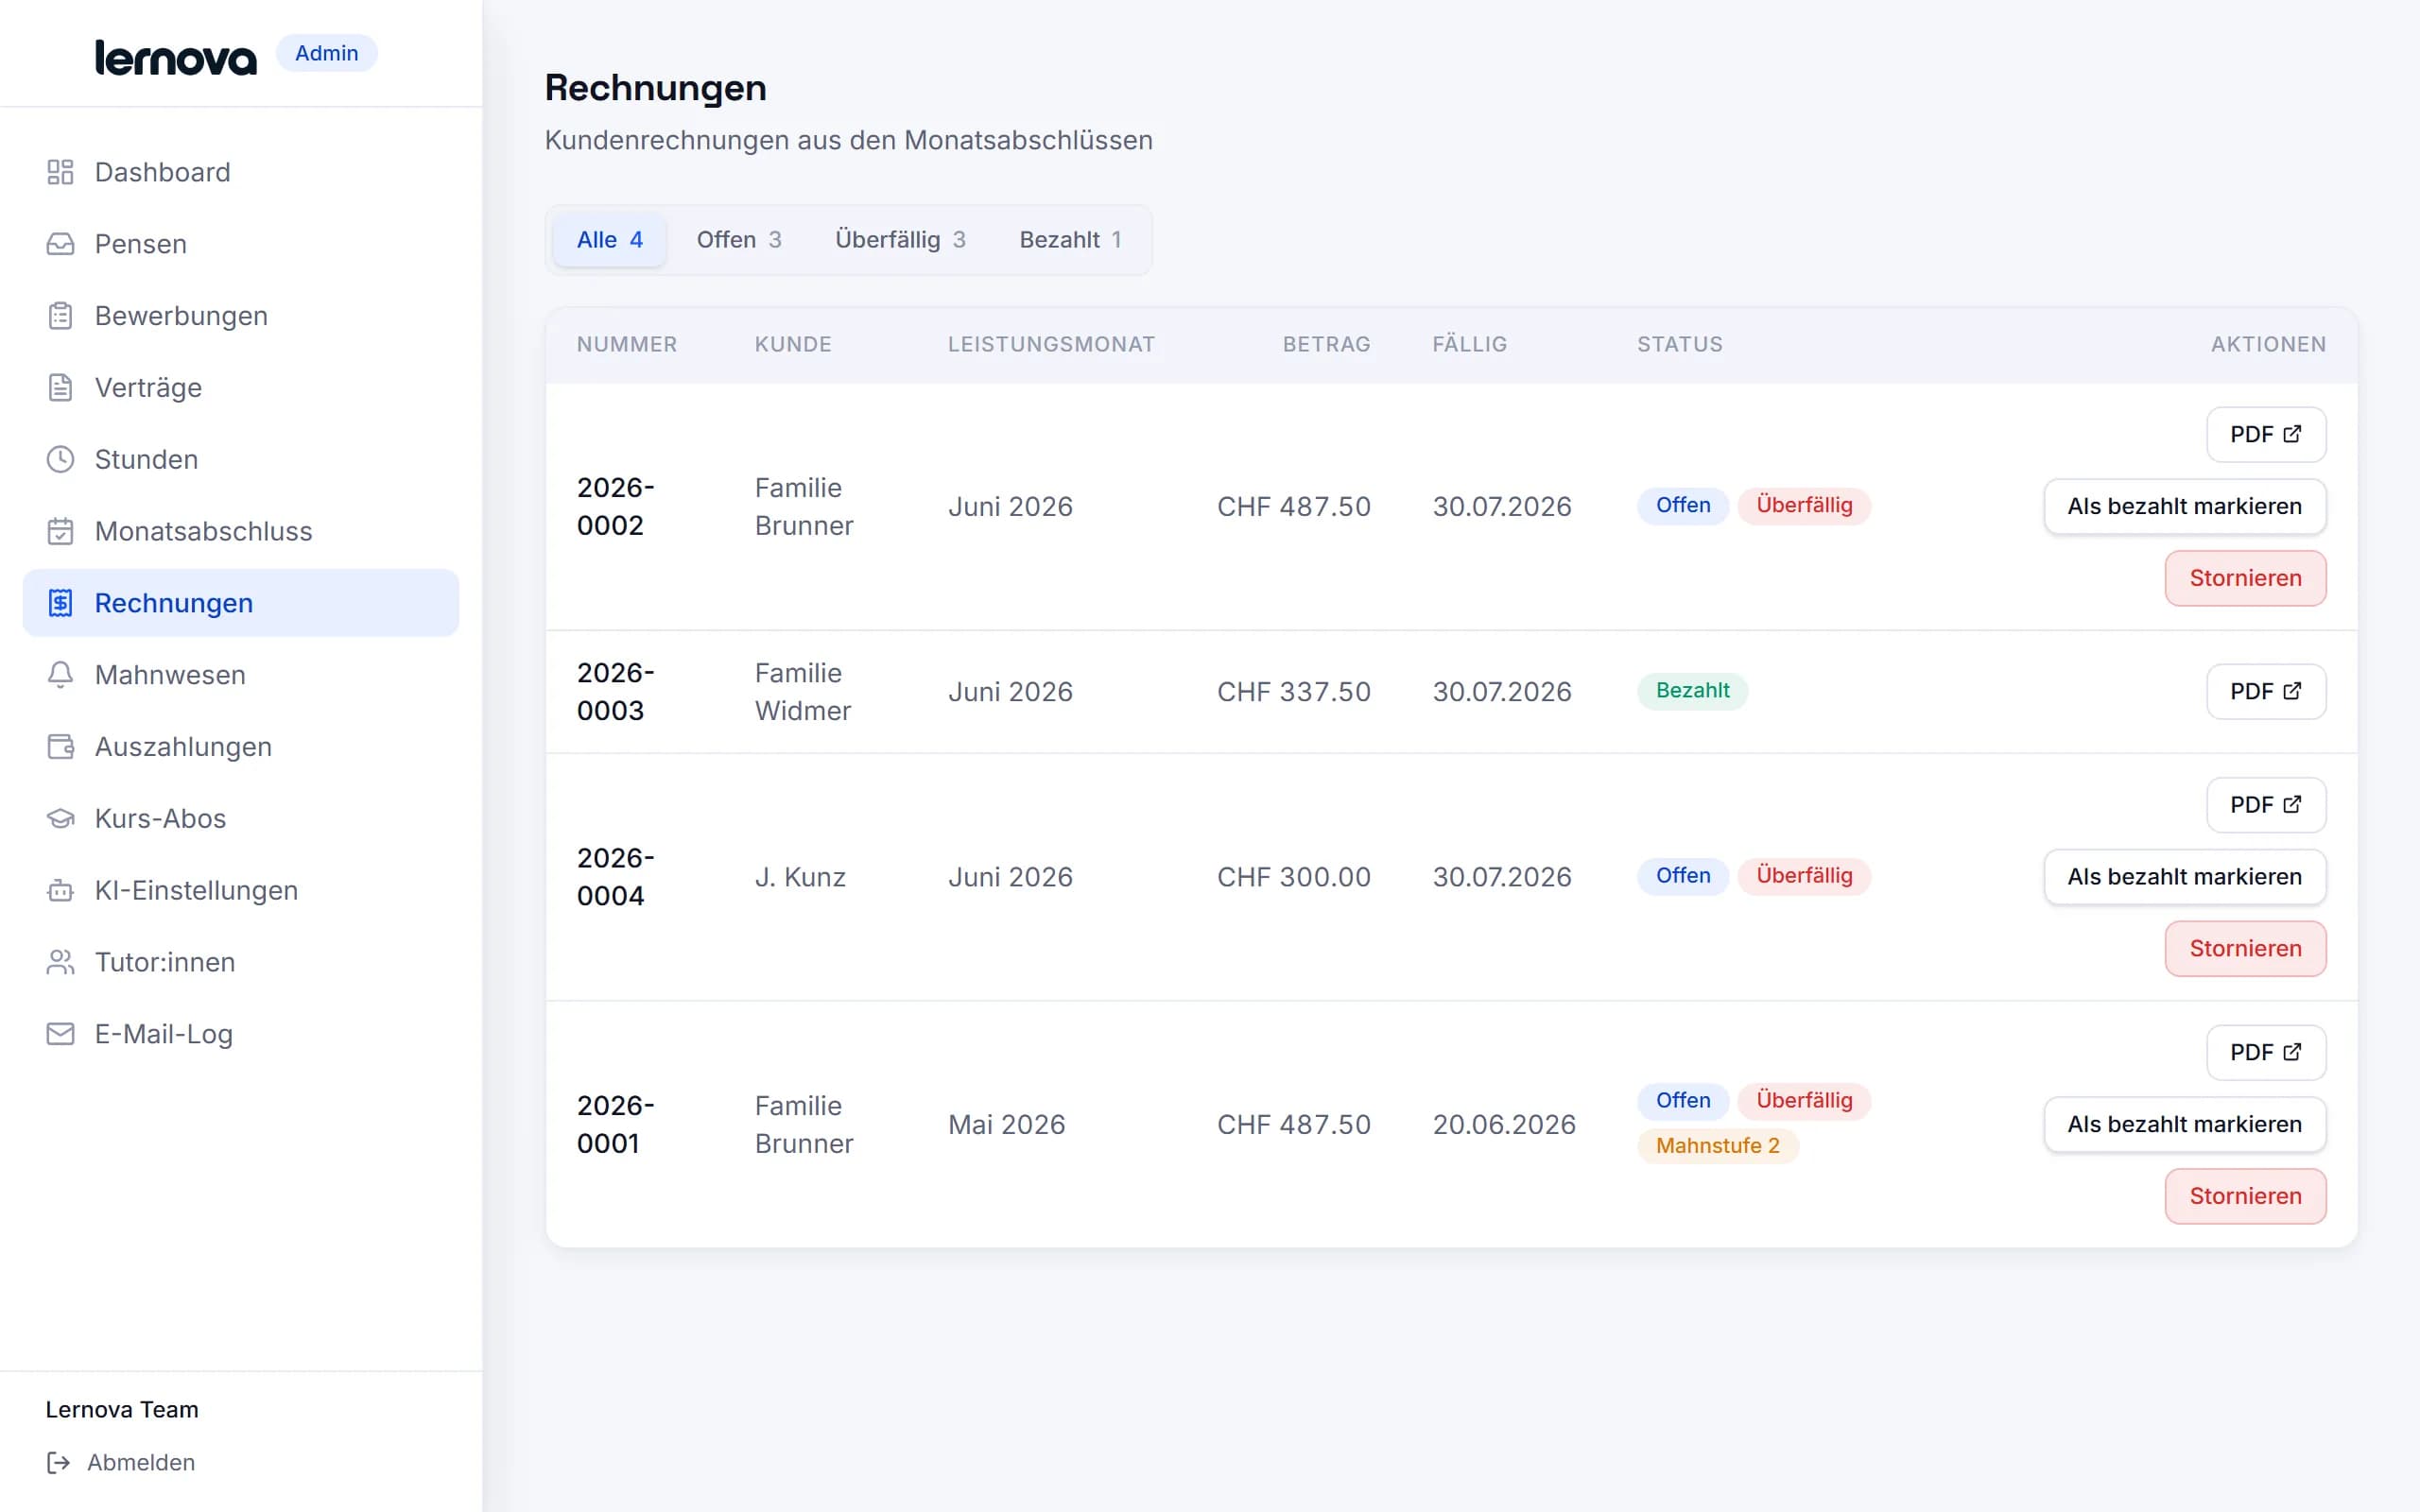The image size is (2420, 1512).
Task: Open PDF for invoice 2026-0004
Action: (2266, 805)
